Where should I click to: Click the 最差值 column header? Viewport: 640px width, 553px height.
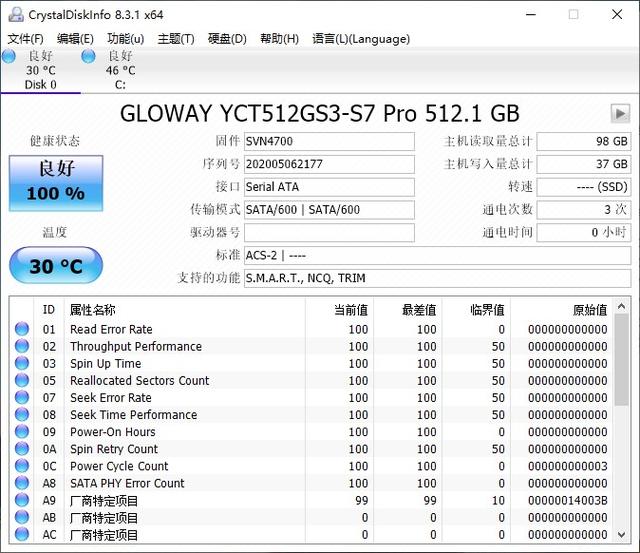(x=408, y=310)
